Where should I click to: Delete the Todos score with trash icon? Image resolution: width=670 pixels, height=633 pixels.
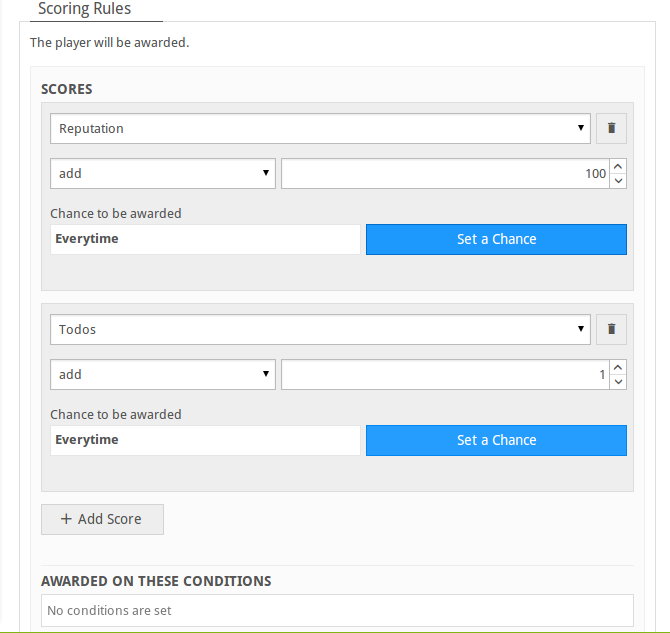[x=611, y=329]
